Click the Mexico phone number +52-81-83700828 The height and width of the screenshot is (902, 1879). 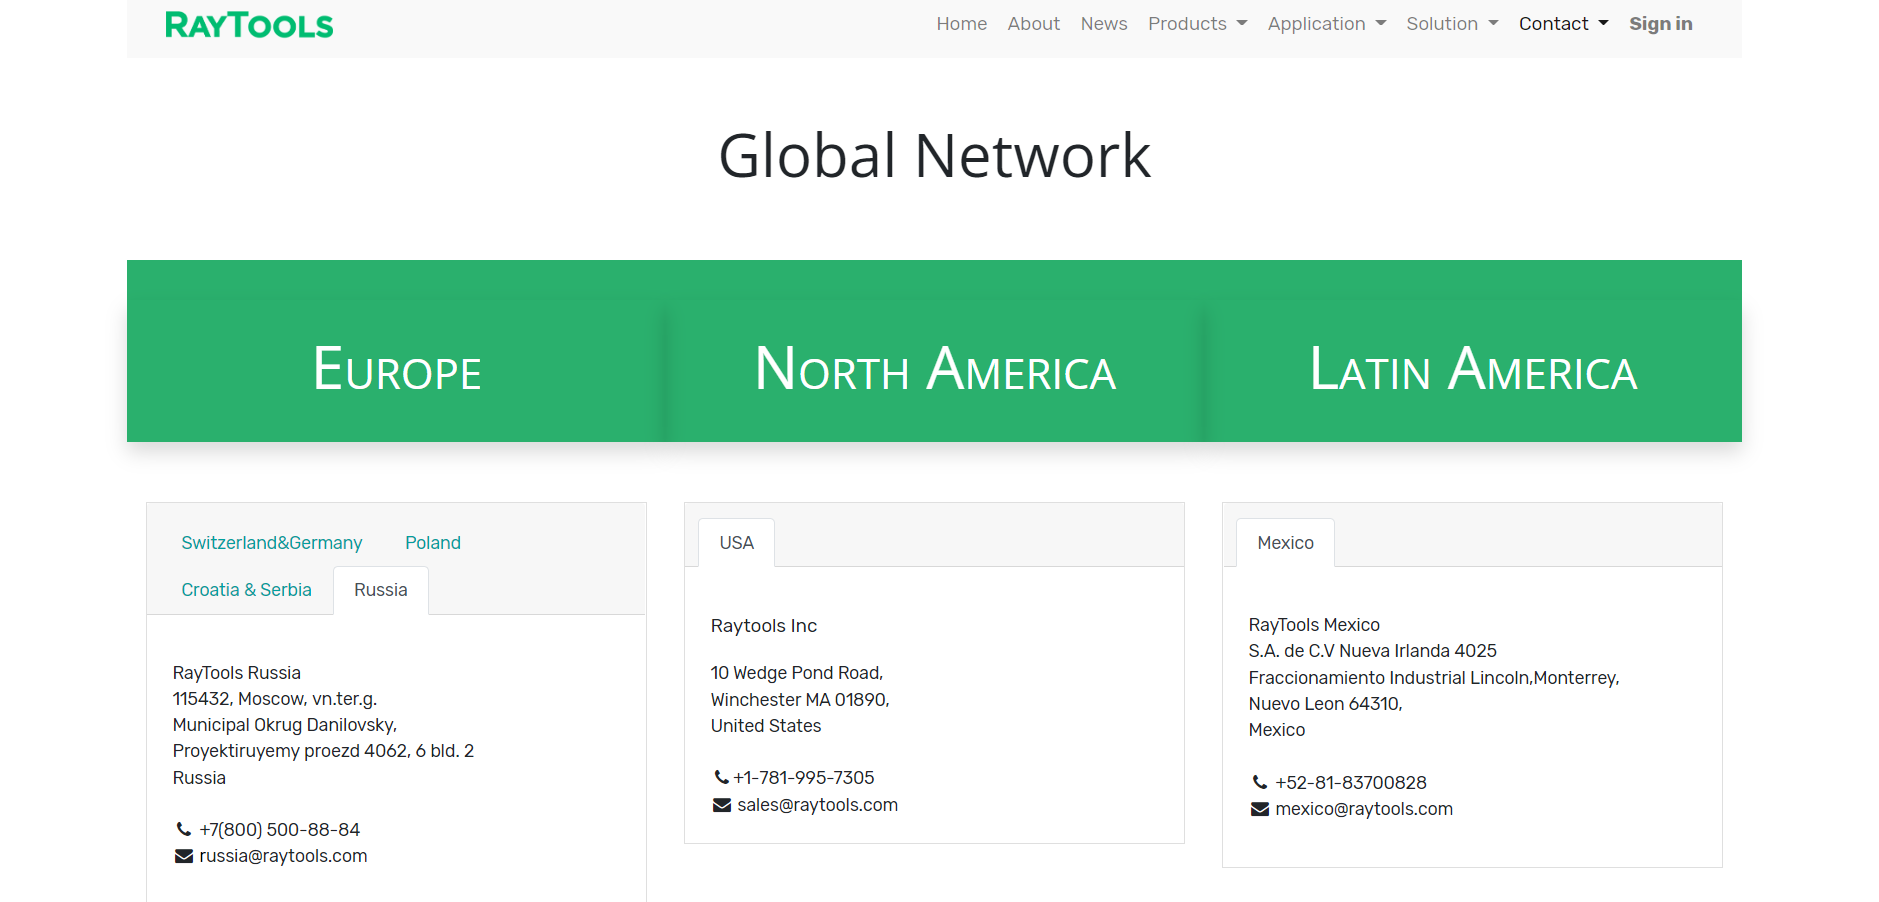pos(1351,783)
